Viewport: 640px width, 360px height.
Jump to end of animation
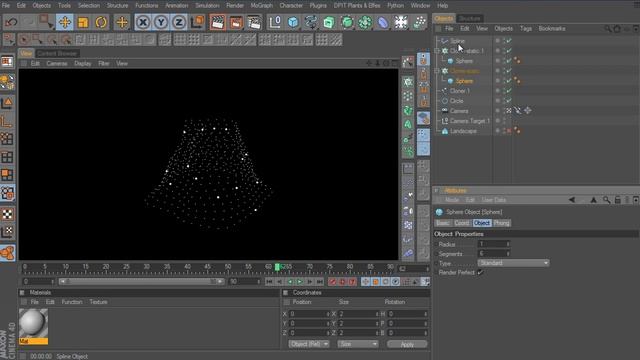(320, 282)
